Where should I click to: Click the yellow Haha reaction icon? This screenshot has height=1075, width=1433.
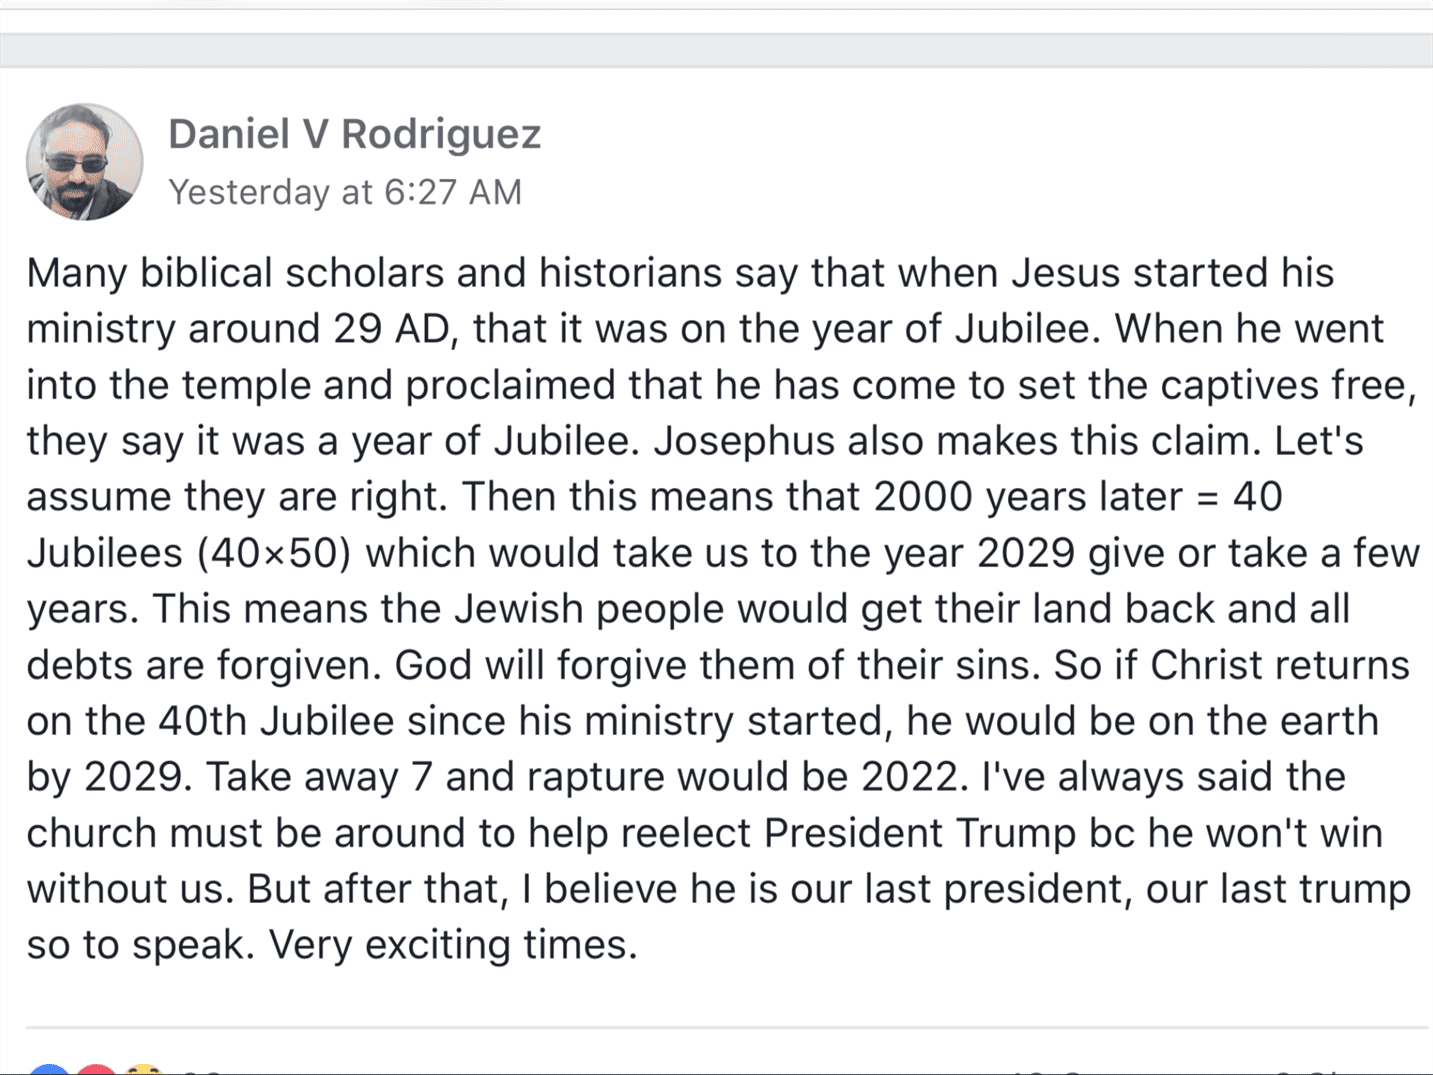click(143, 1069)
